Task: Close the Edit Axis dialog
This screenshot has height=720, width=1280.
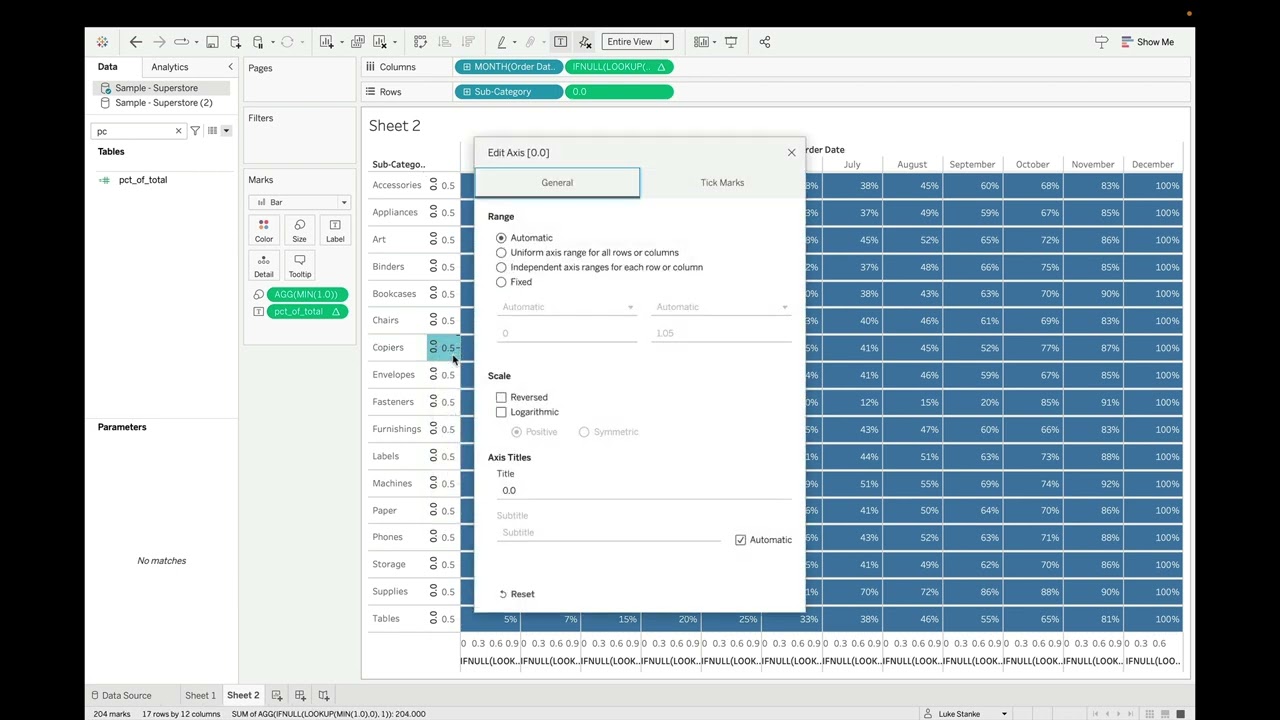Action: 791,153
